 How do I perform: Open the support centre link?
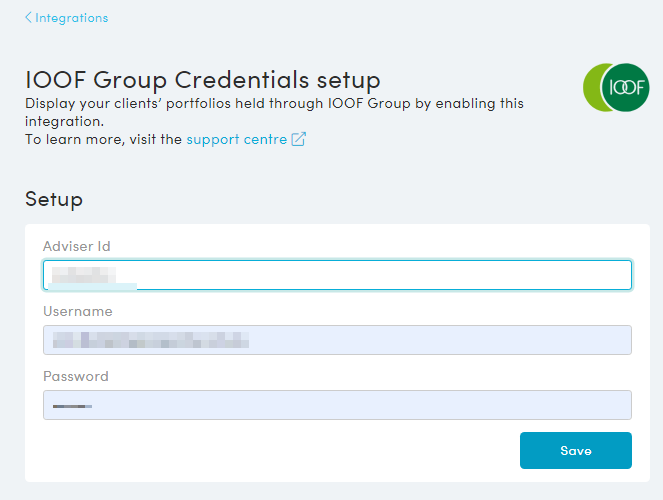coord(237,139)
